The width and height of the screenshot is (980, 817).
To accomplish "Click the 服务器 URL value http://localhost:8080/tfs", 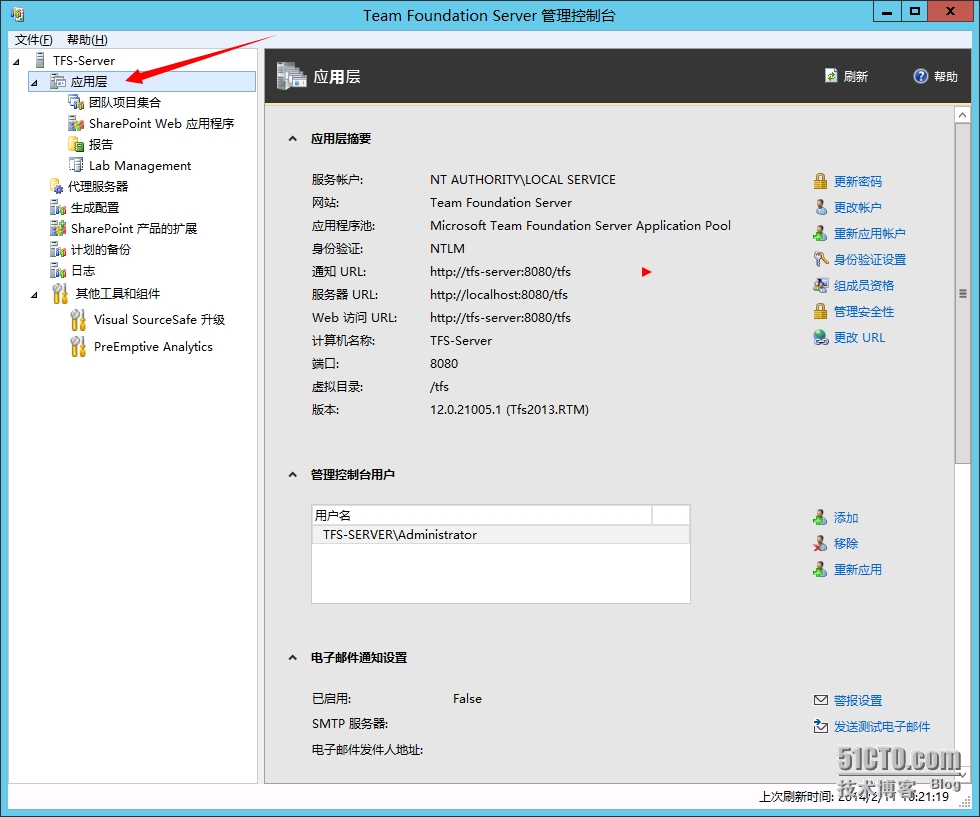I will point(499,294).
